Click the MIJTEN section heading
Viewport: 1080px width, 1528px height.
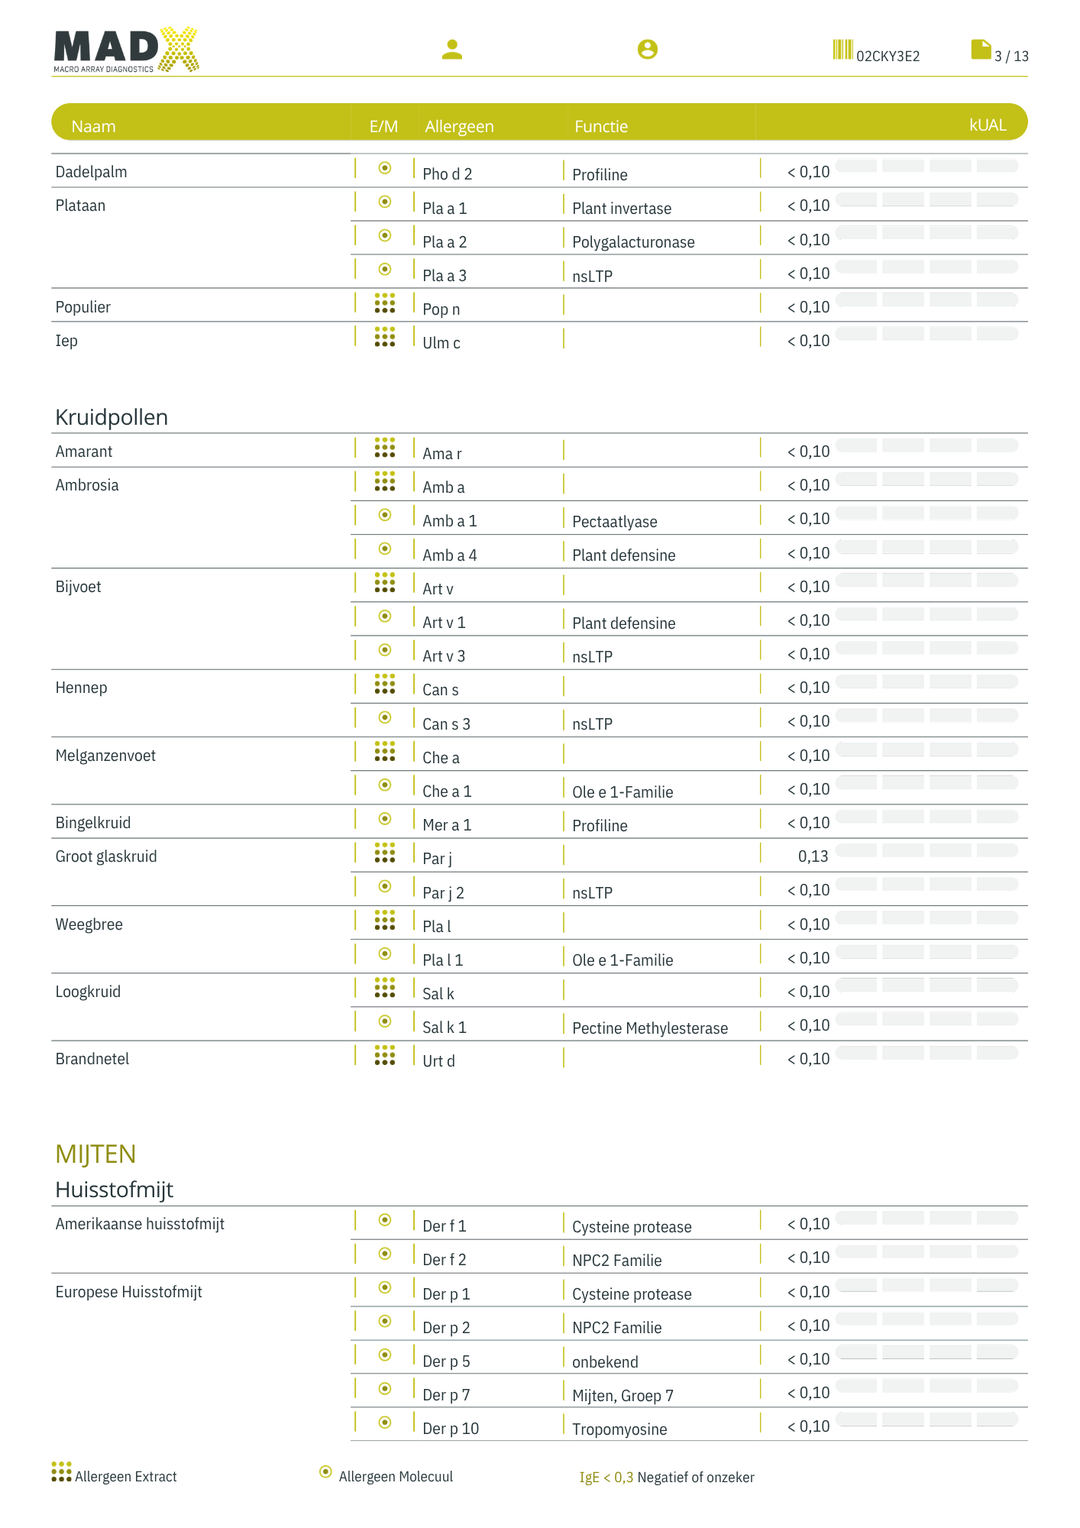(x=95, y=1154)
